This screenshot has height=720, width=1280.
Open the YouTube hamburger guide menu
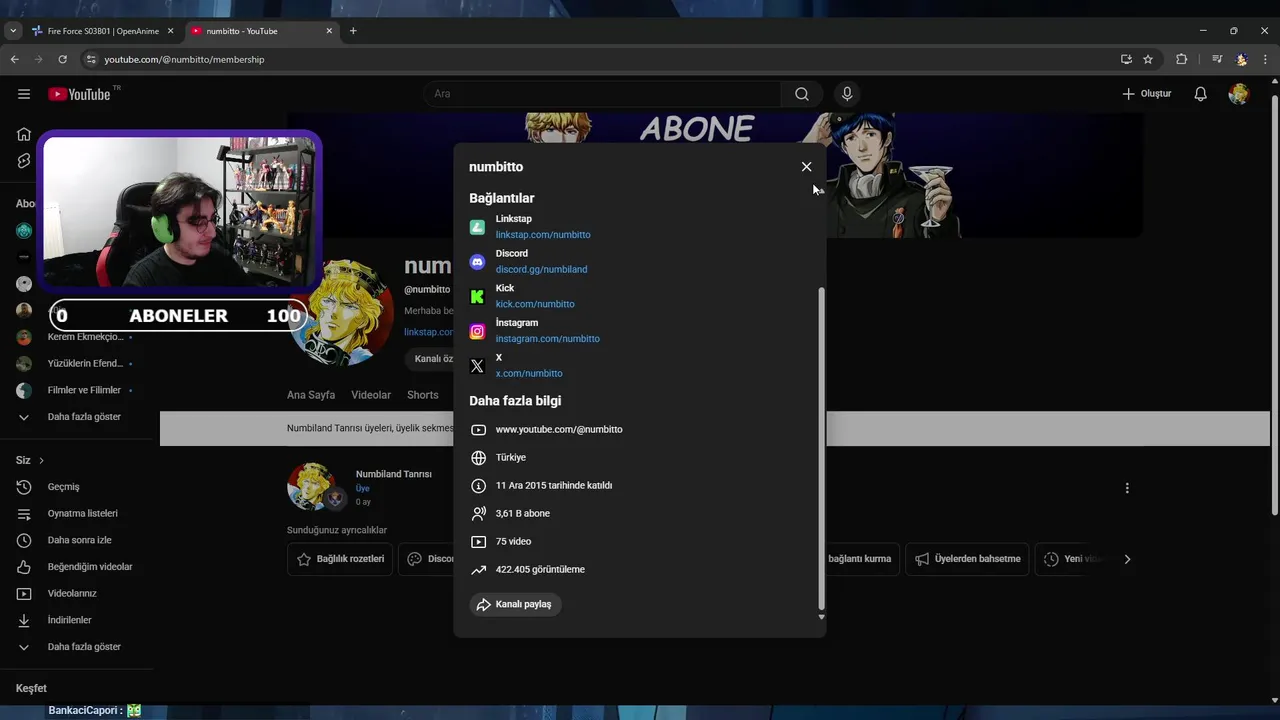(x=24, y=94)
